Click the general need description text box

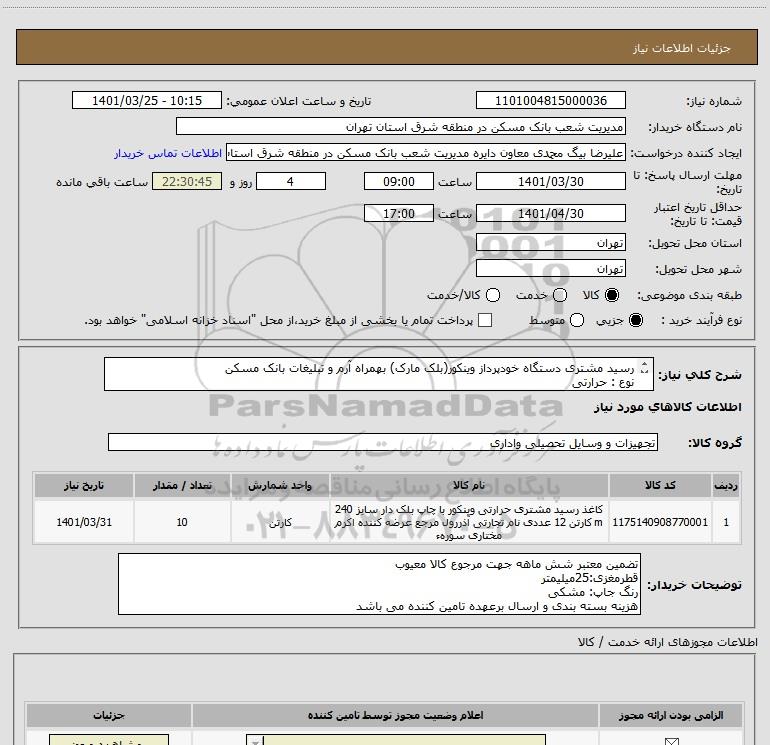(379, 374)
